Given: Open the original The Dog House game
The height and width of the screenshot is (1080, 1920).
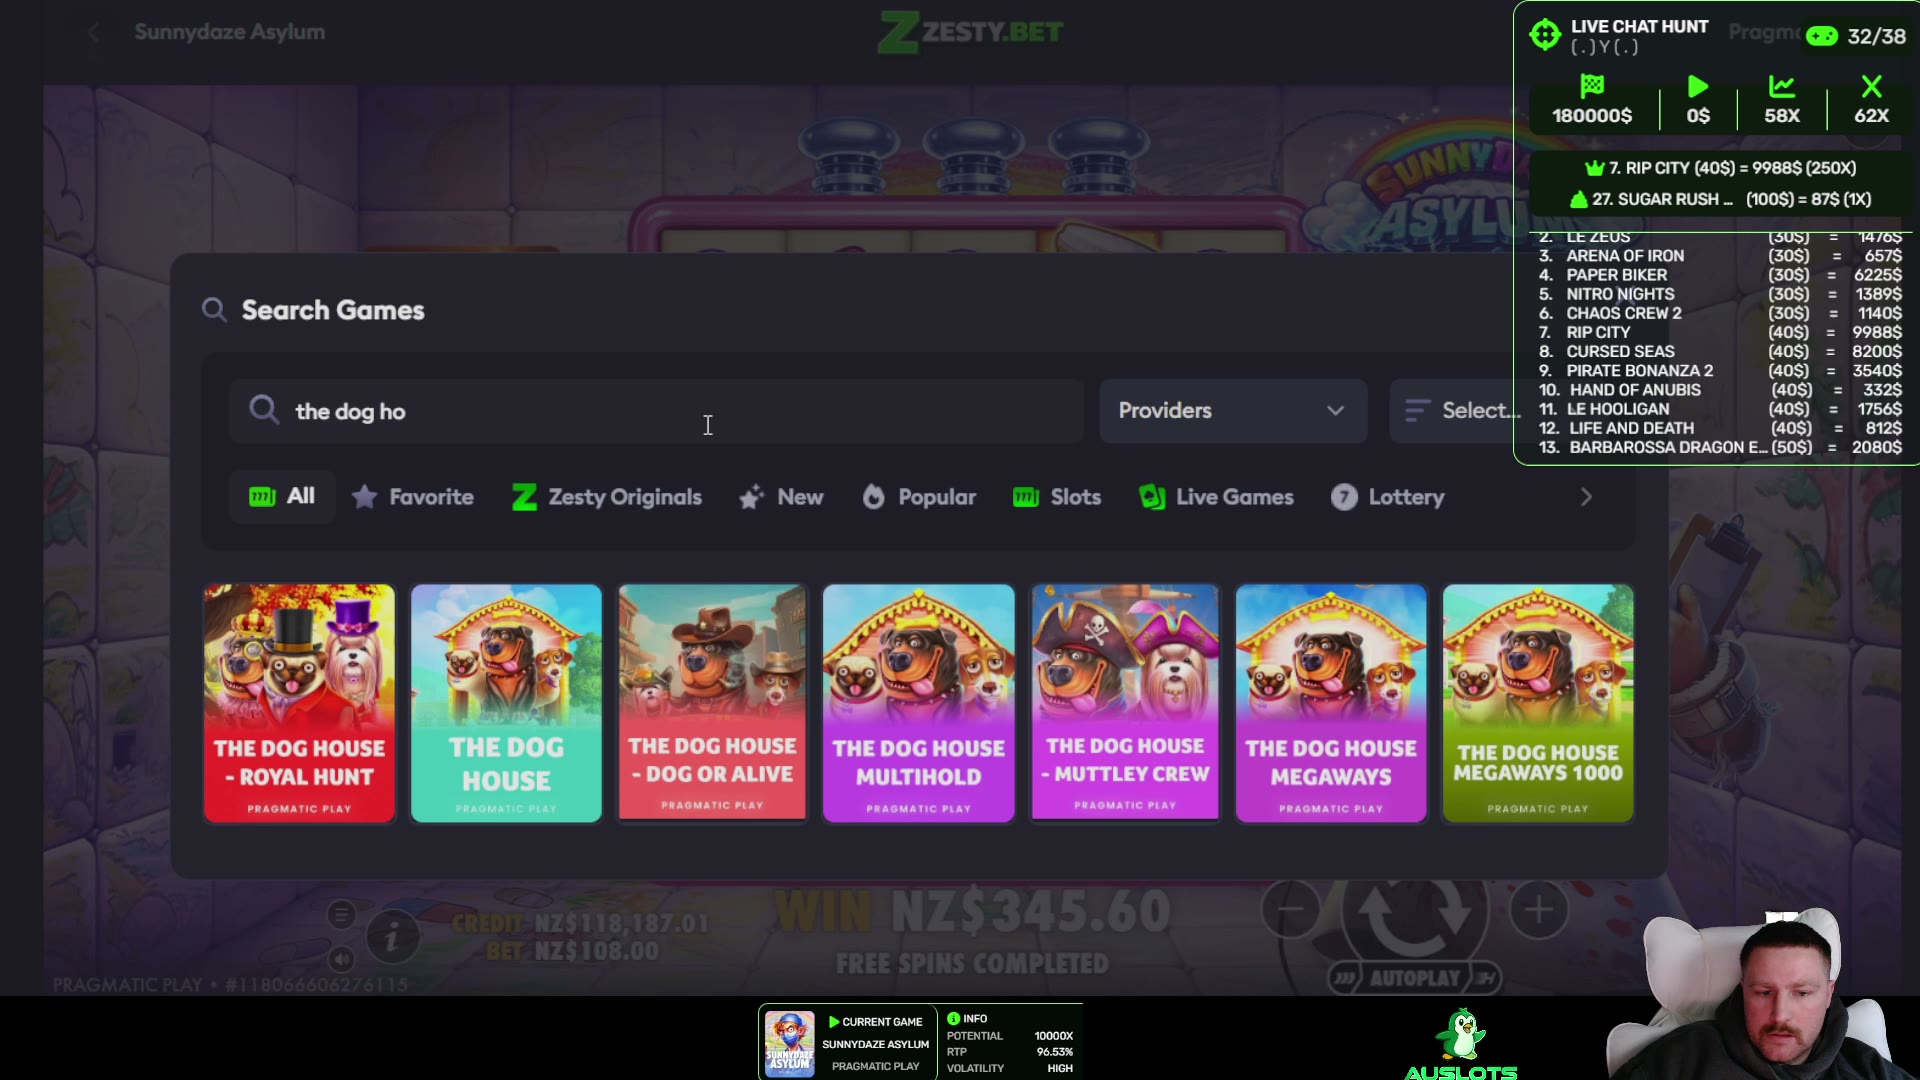Looking at the screenshot, I should 506,703.
